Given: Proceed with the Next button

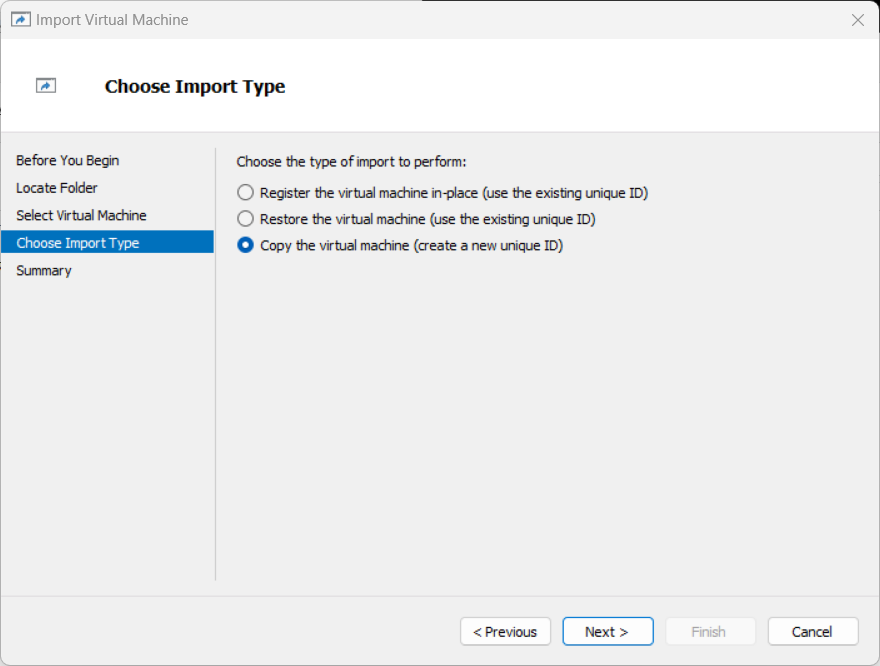Looking at the screenshot, I should point(608,632).
